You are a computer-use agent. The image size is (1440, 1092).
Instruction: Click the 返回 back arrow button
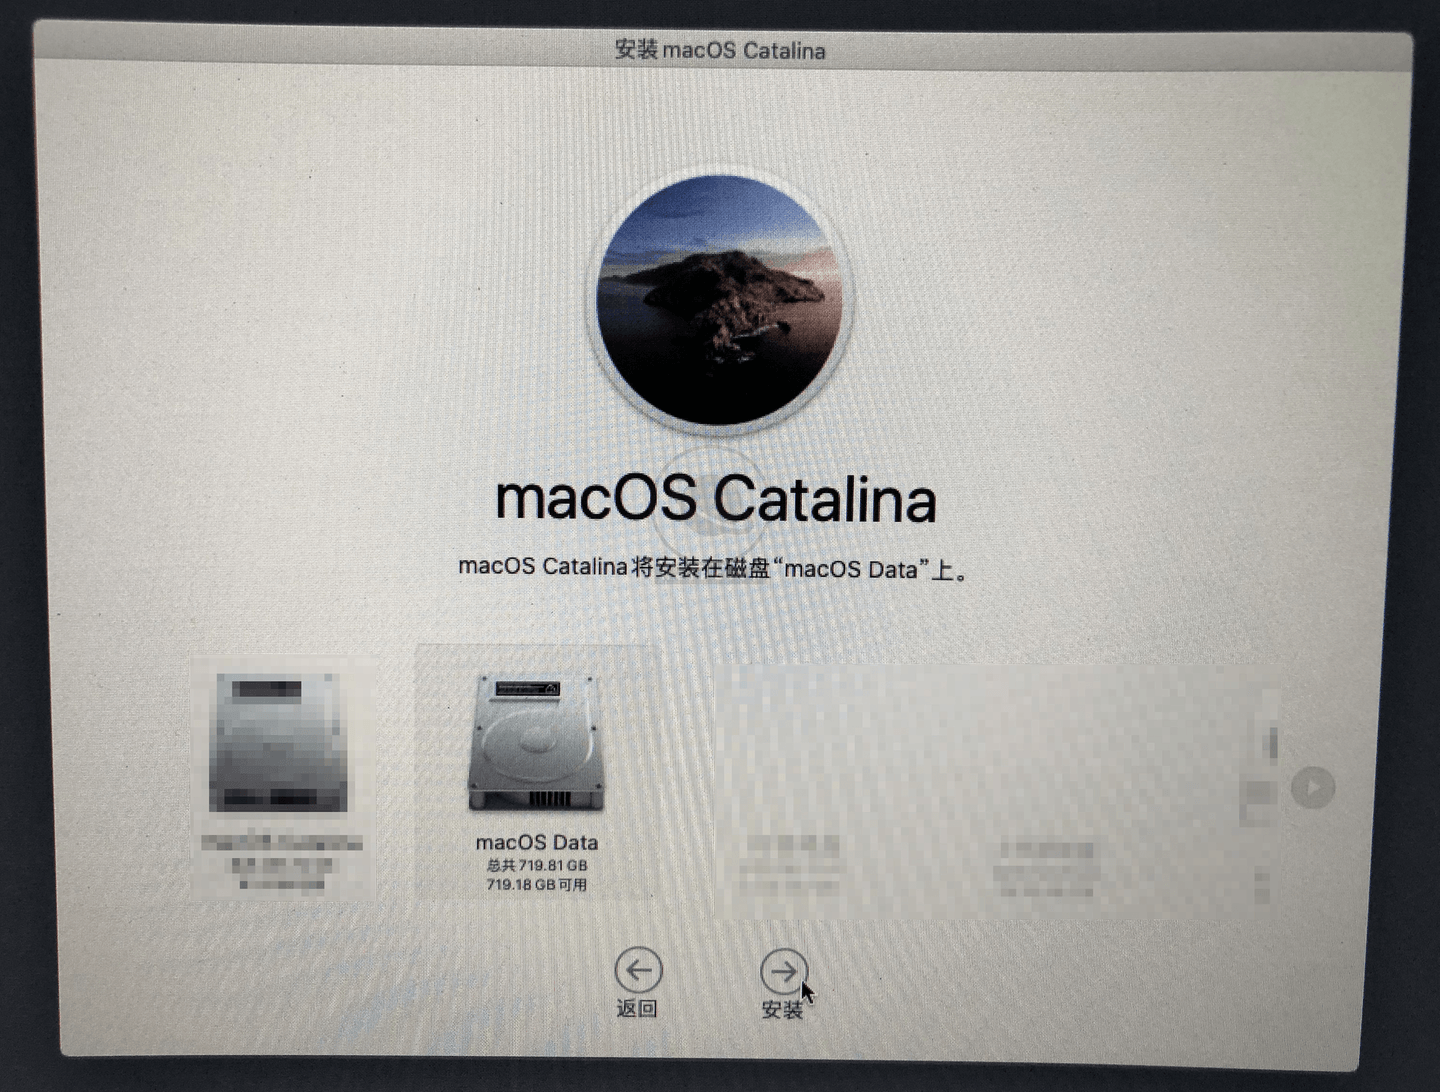point(637,970)
